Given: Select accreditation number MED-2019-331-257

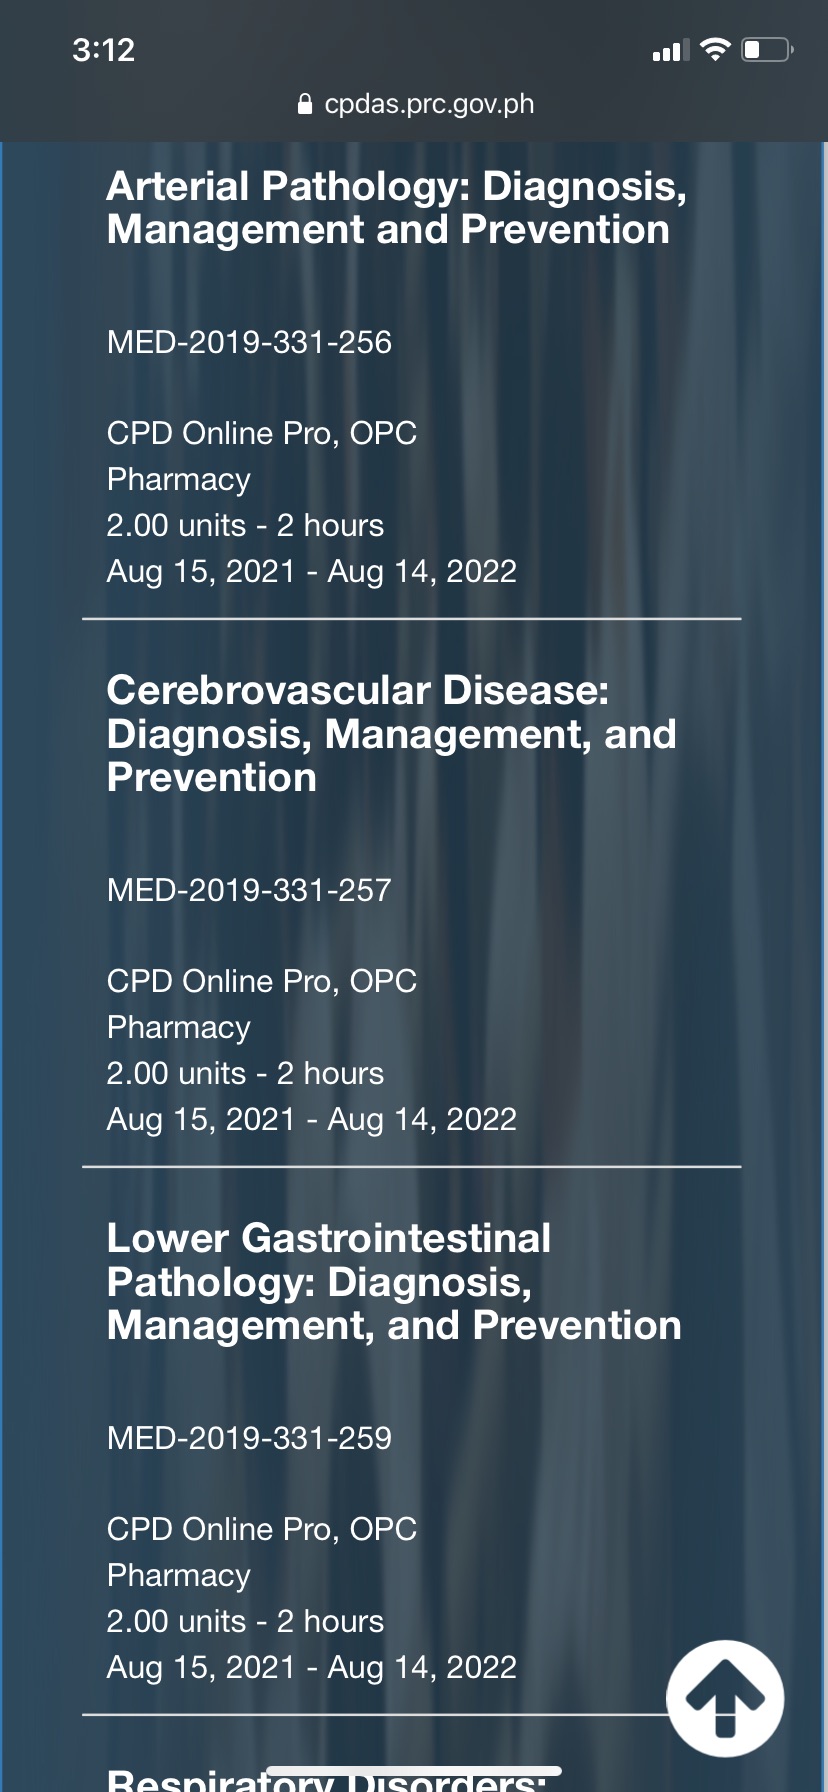Looking at the screenshot, I should (x=249, y=890).
